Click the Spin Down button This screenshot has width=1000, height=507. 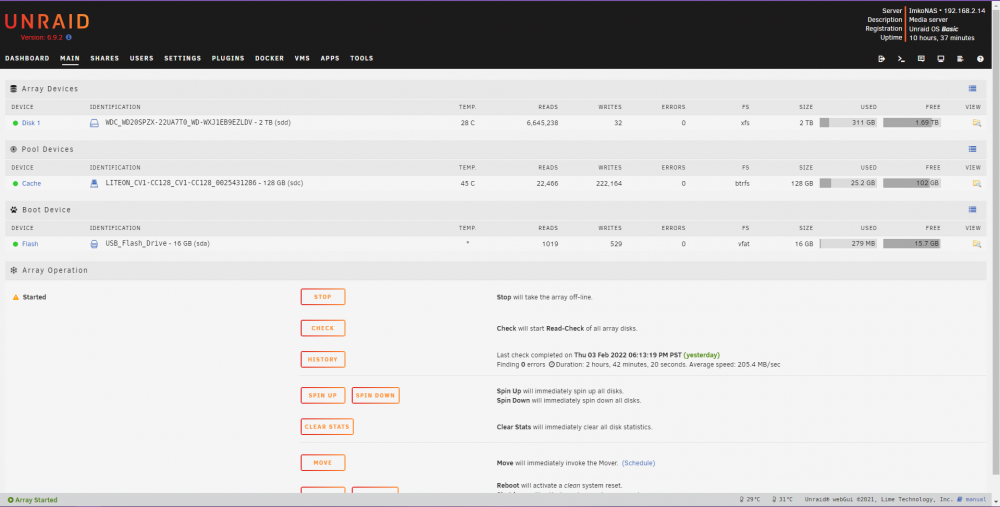click(376, 395)
